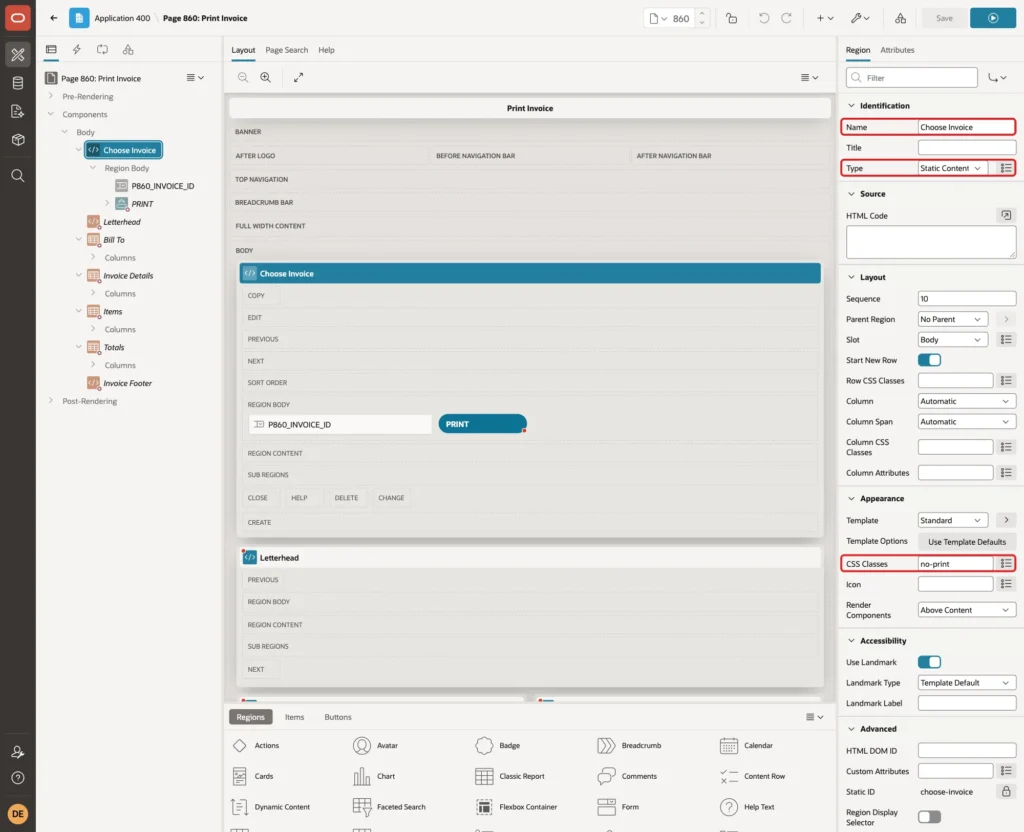This screenshot has height=832, width=1024.
Task: Open the Landmark Type dropdown
Action: 967,682
